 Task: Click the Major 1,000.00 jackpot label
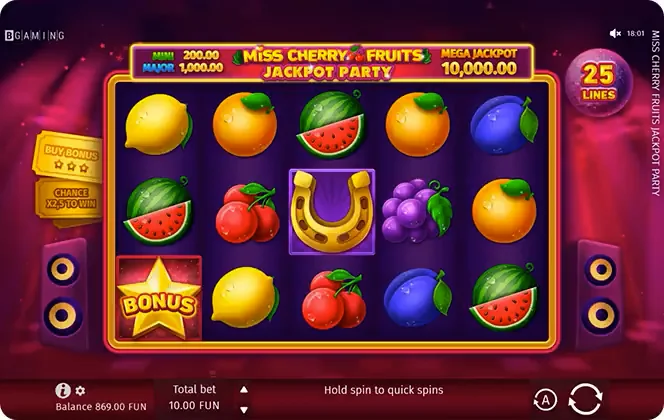[183, 68]
